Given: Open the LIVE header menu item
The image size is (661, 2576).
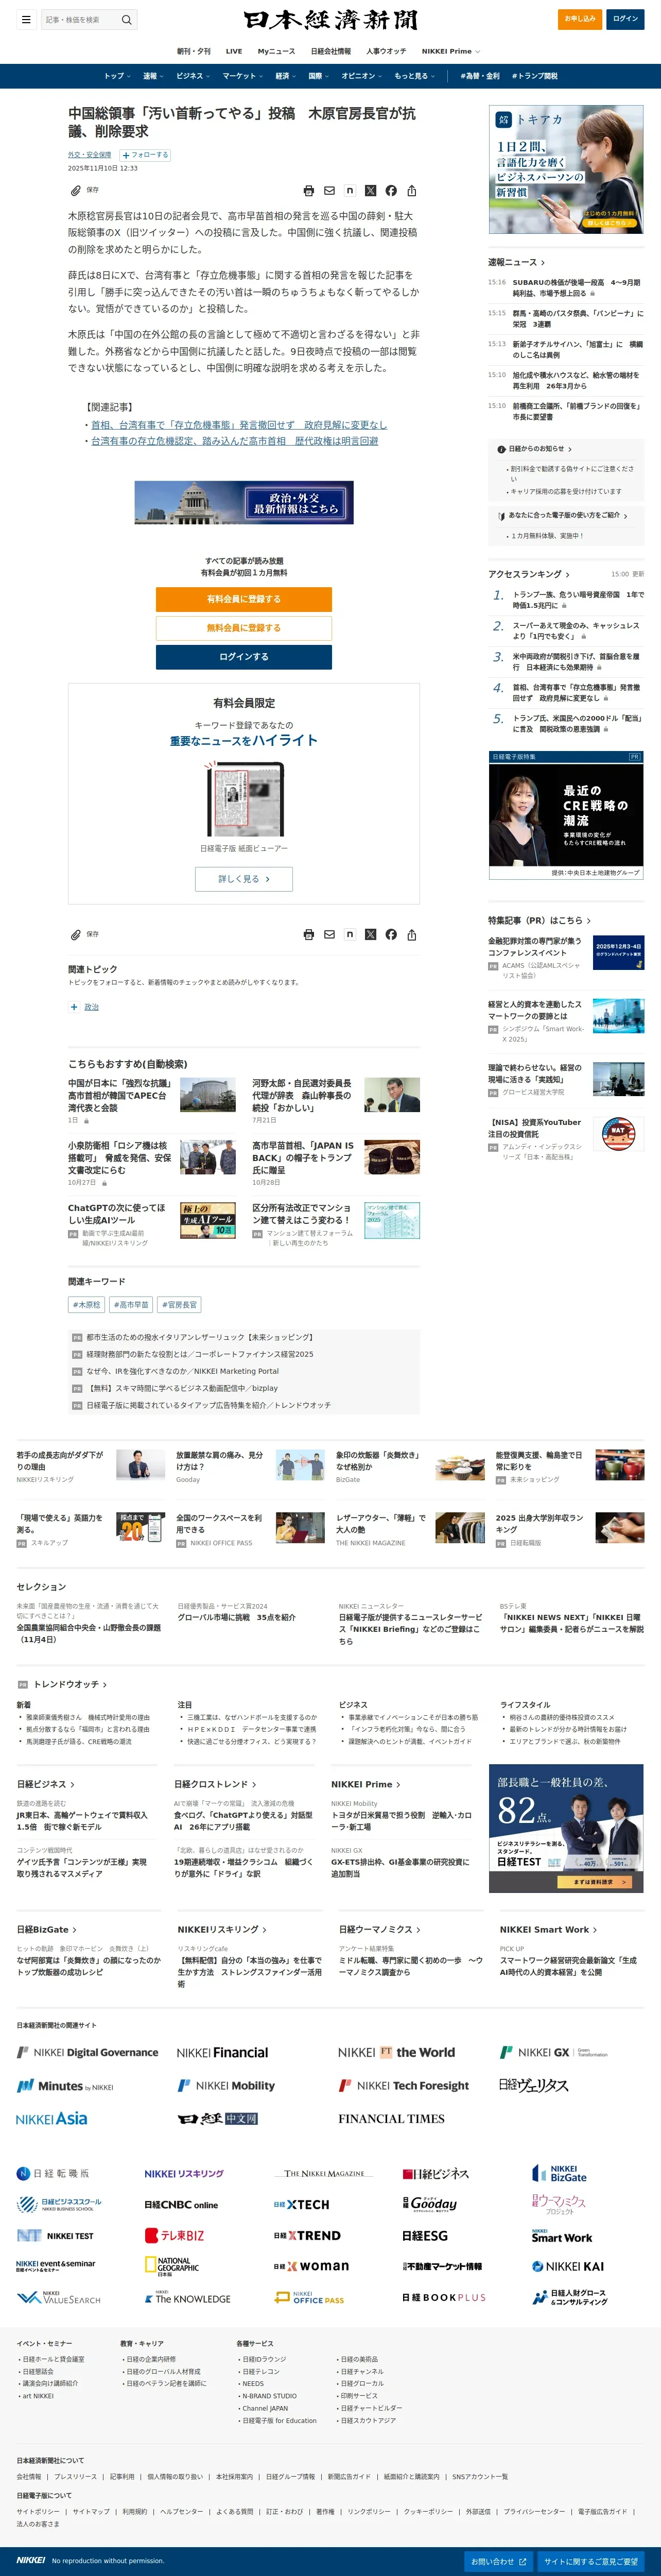Looking at the screenshot, I should click(x=234, y=51).
